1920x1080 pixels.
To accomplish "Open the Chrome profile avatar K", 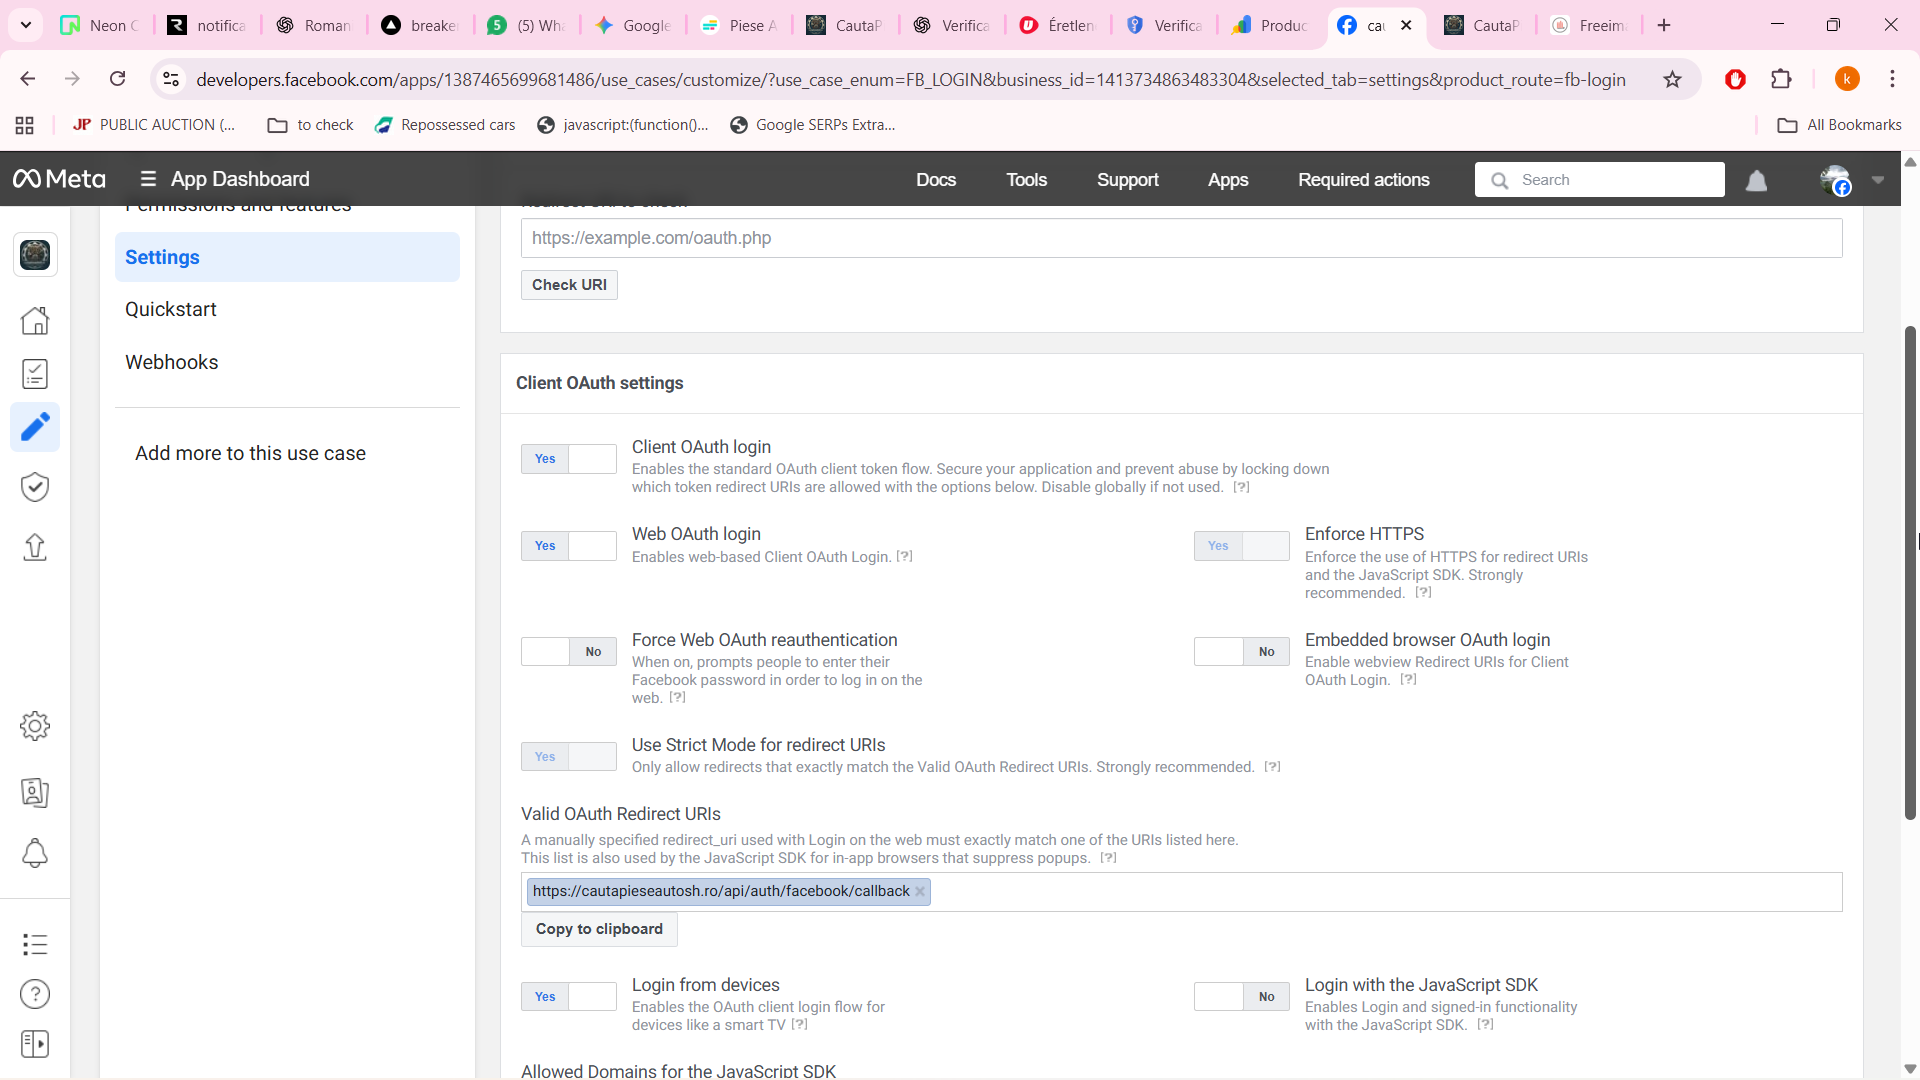I will click(1847, 79).
